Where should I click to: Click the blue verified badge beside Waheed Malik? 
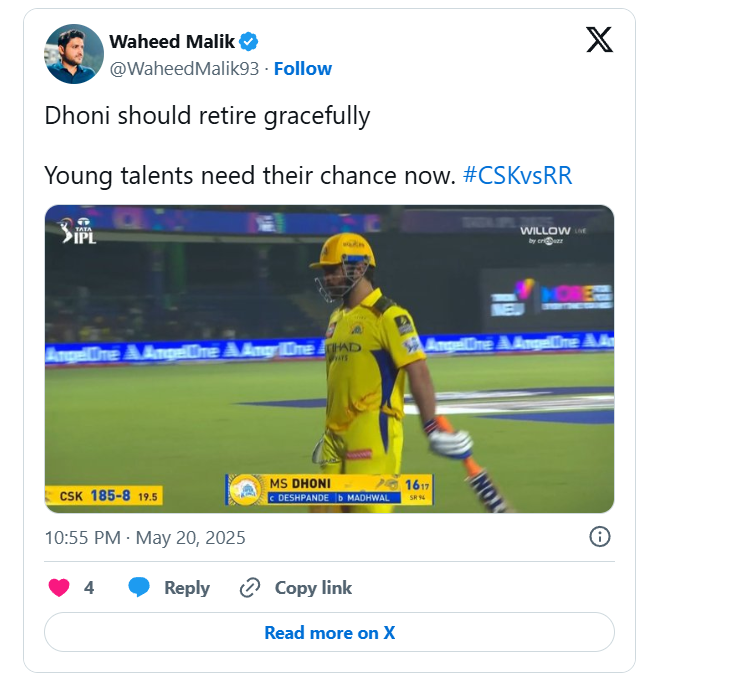click(249, 41)
